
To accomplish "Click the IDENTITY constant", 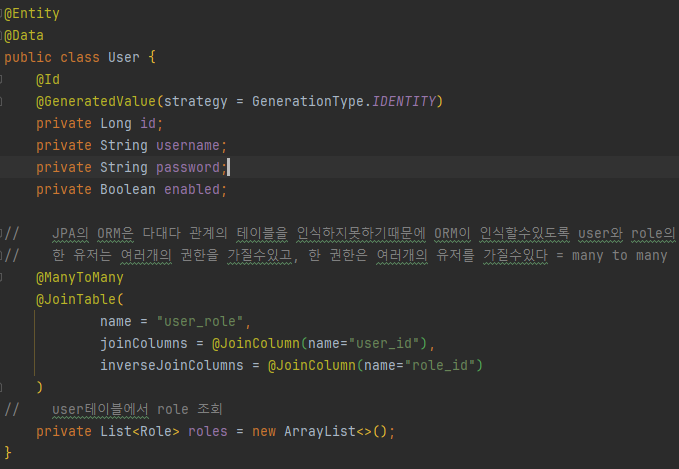I will (404, 102).
